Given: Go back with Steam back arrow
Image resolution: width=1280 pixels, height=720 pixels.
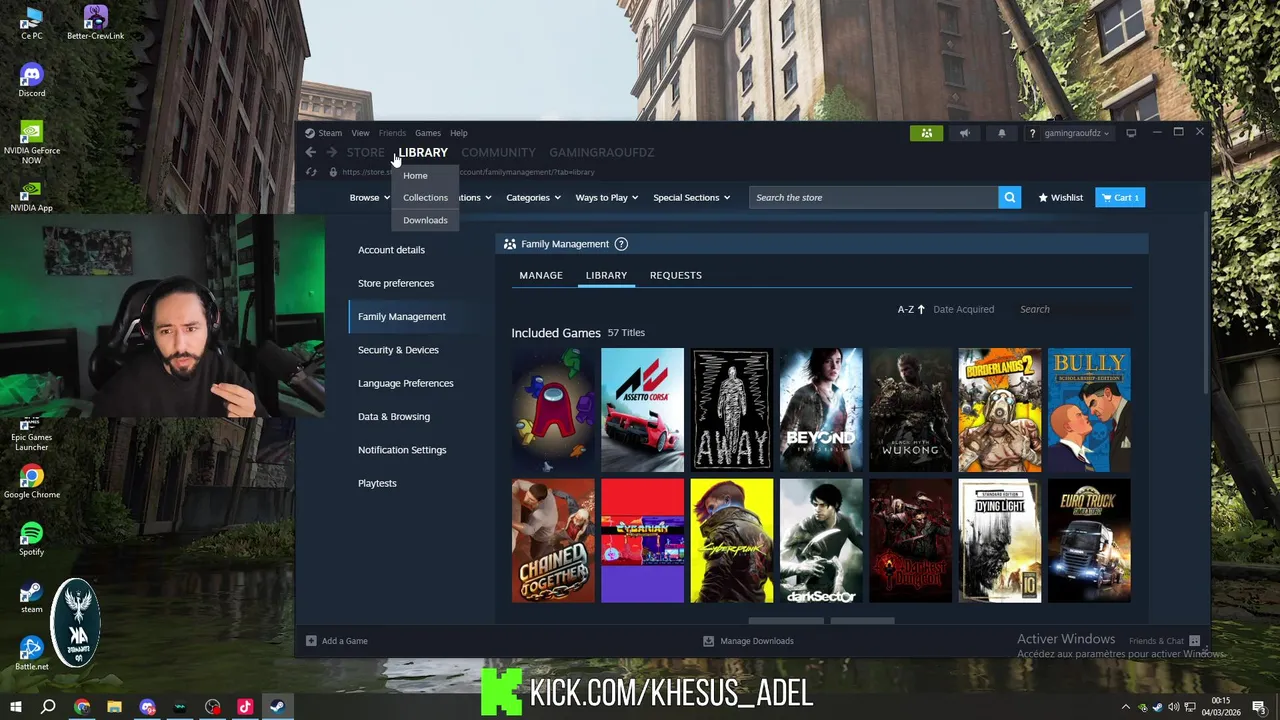Looking at the screenshot, I should (x=311, y=152).
